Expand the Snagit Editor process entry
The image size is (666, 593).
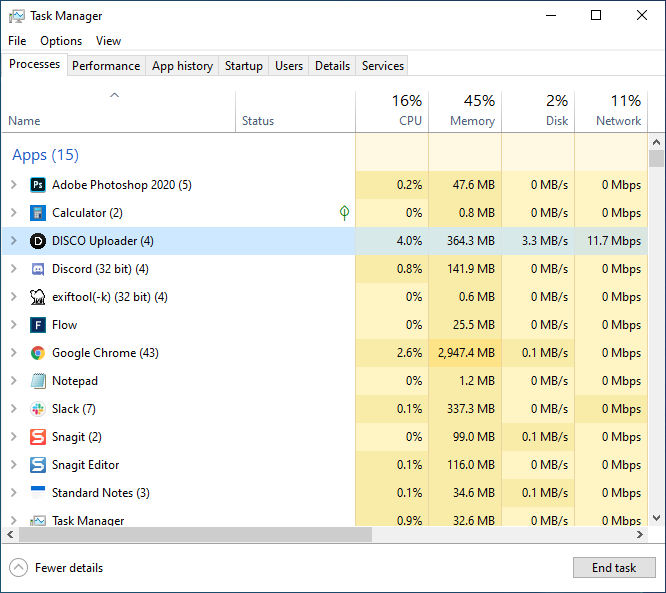14,465
